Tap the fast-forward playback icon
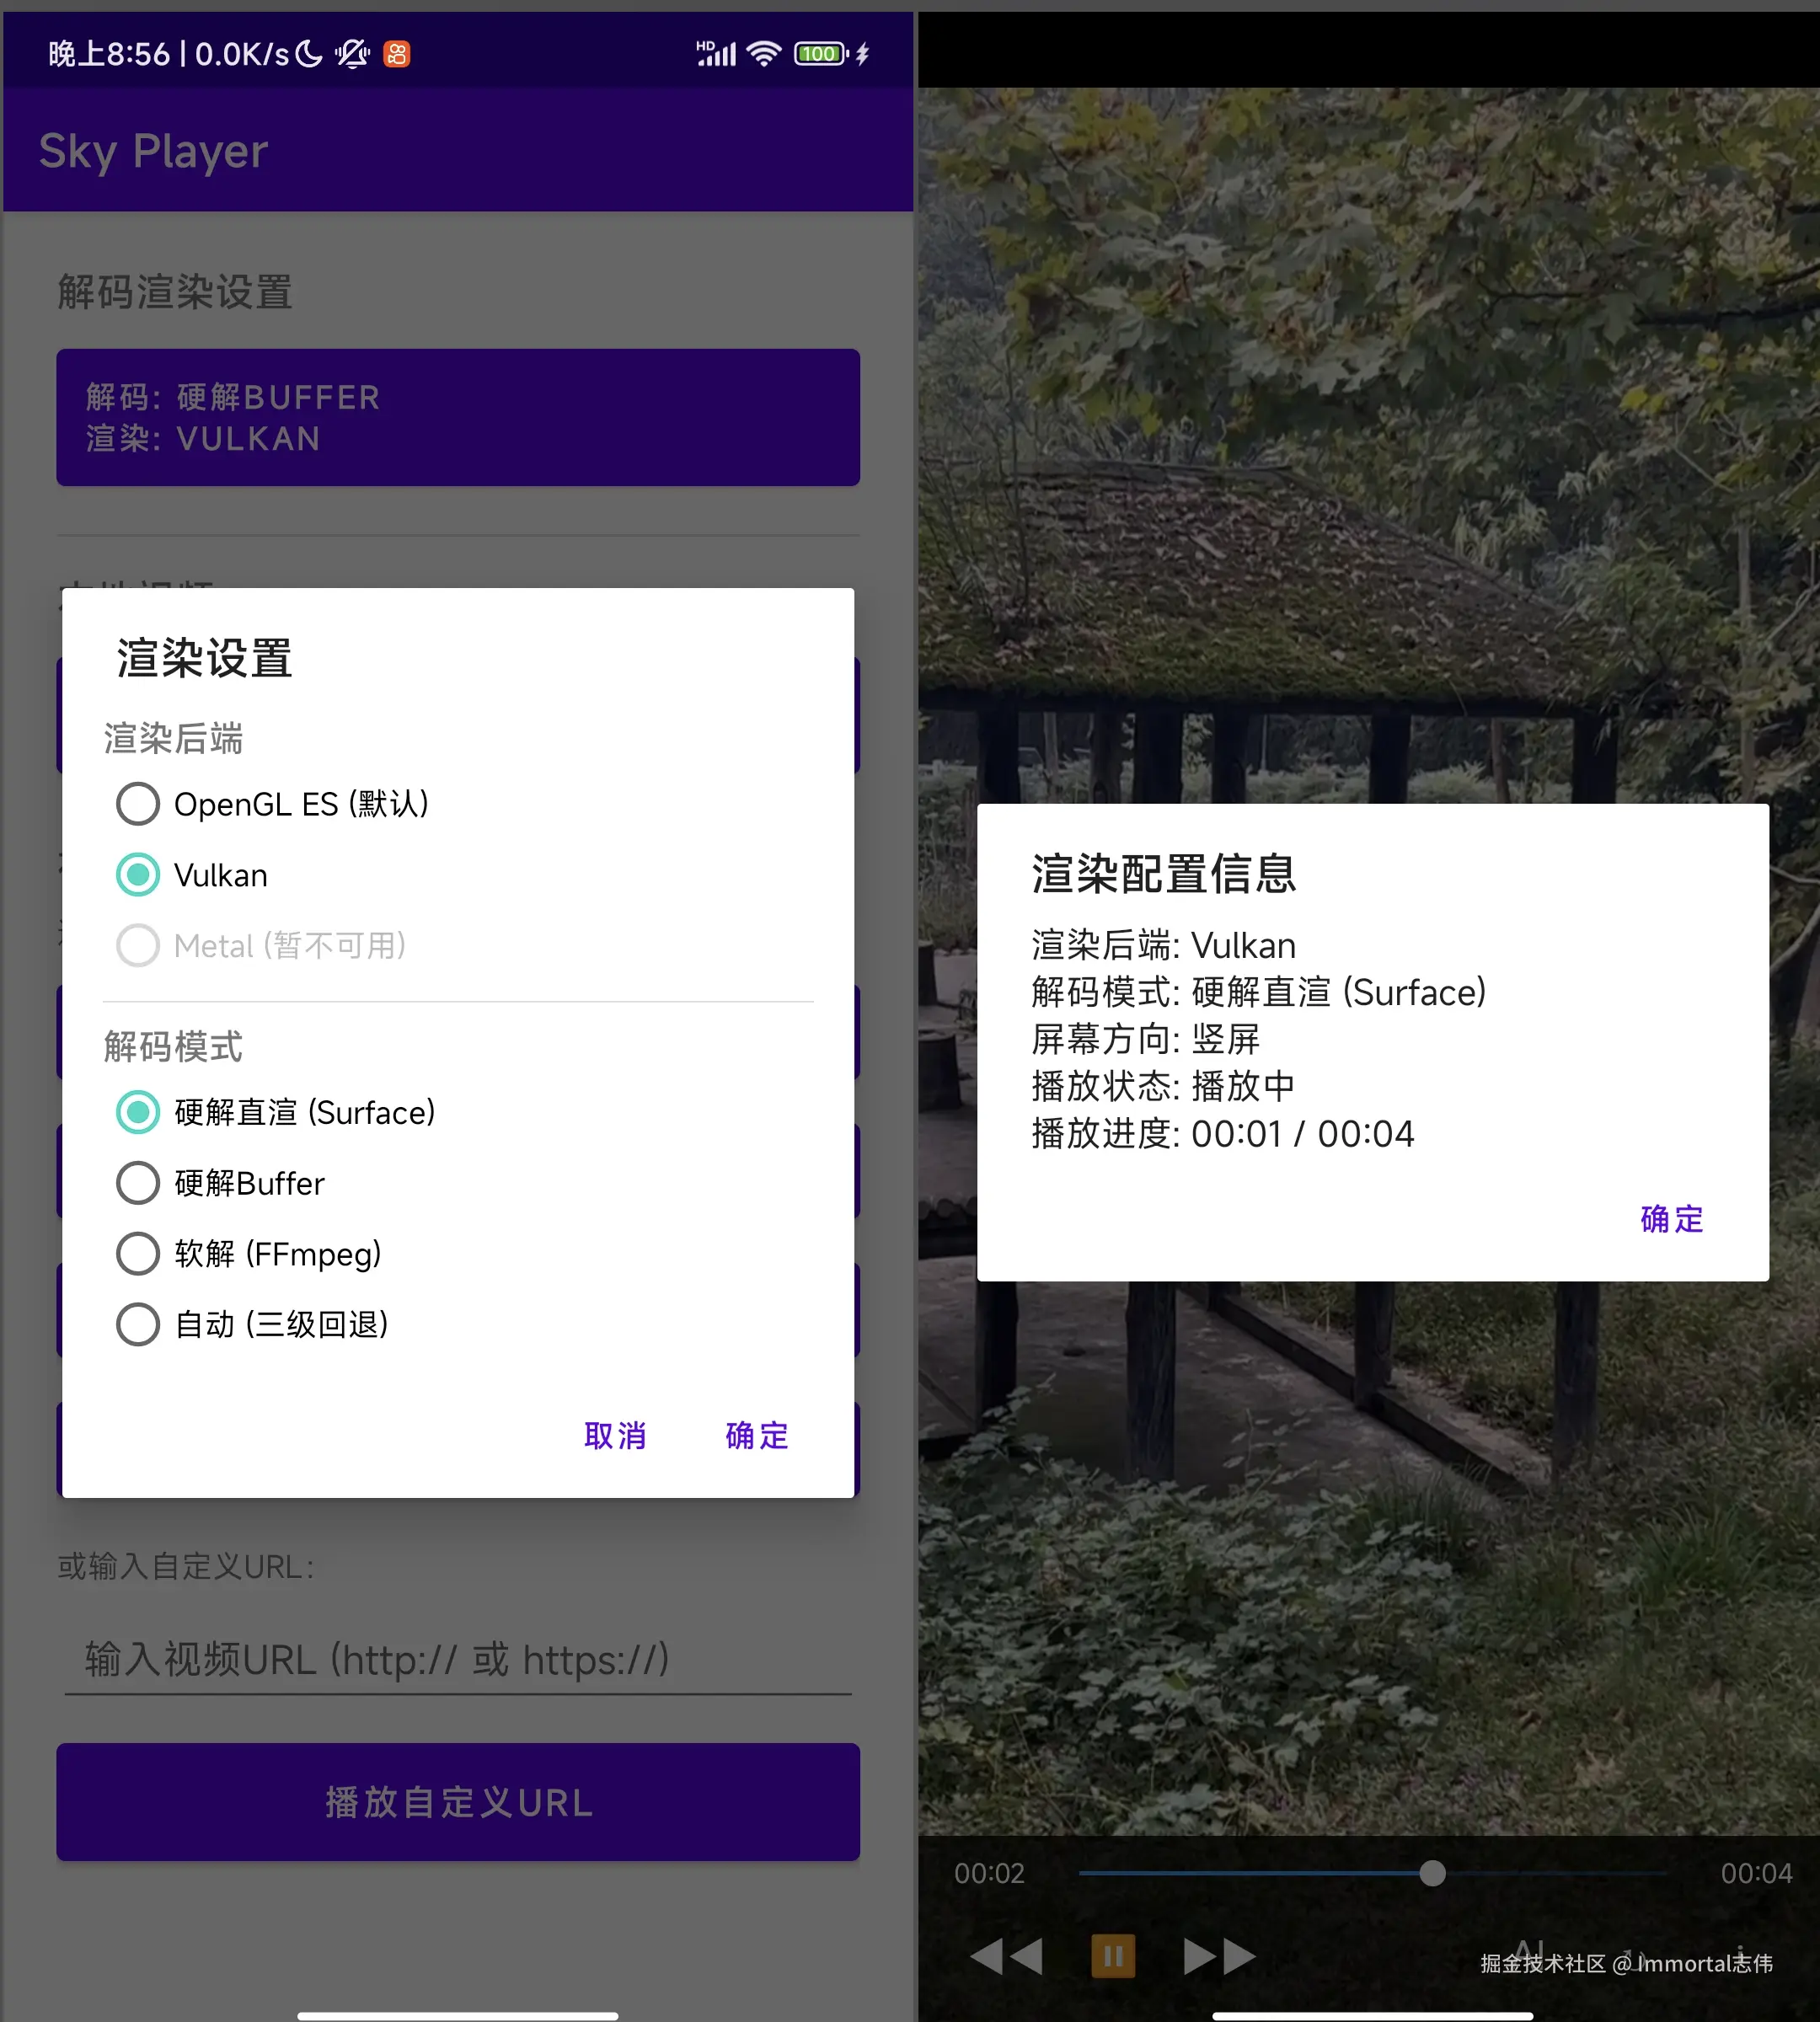The width and height of the screenshot is (1820, 2022). click(1219, 1956)
